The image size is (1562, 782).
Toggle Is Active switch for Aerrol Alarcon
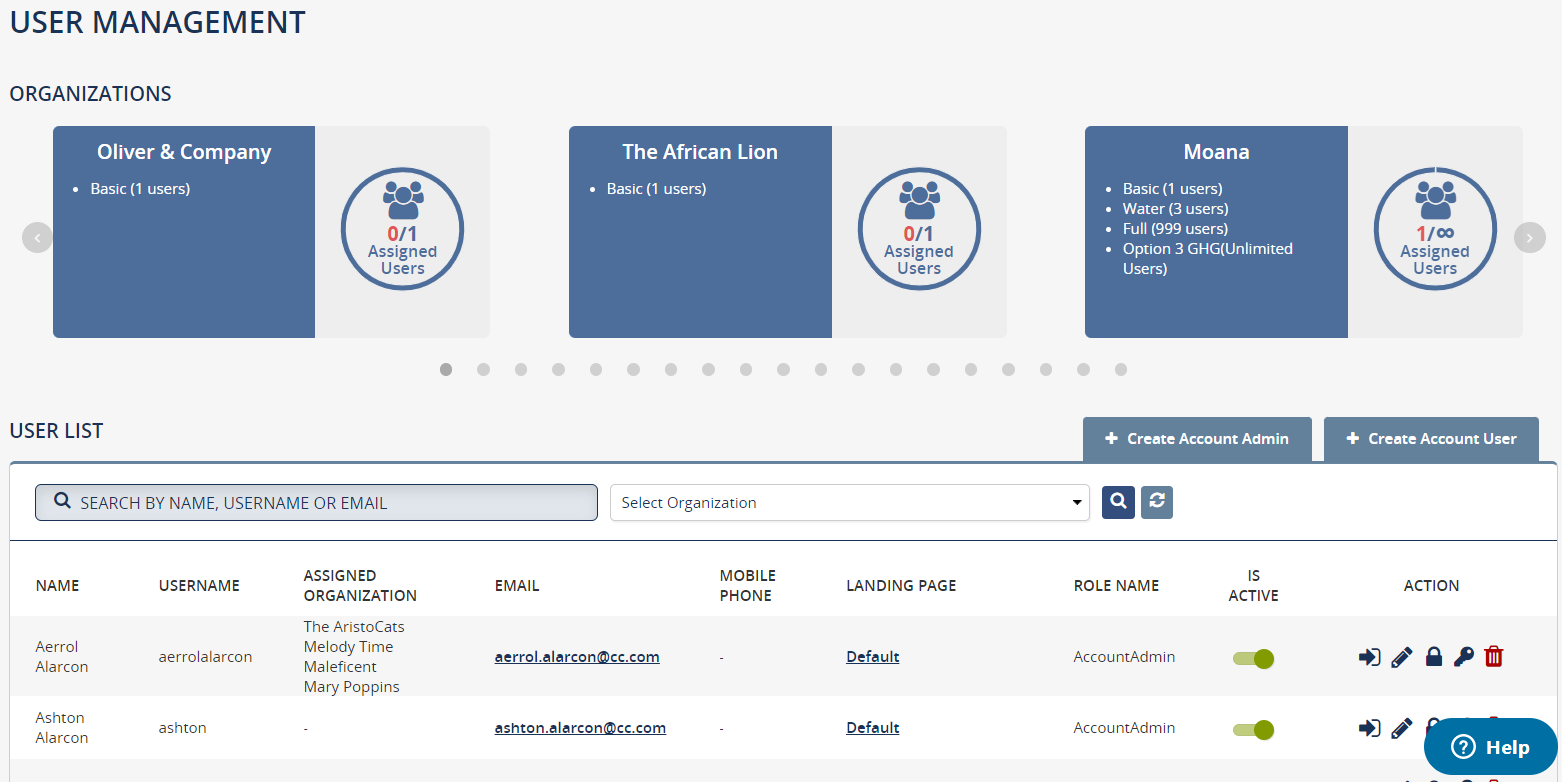click(1253, 658)
